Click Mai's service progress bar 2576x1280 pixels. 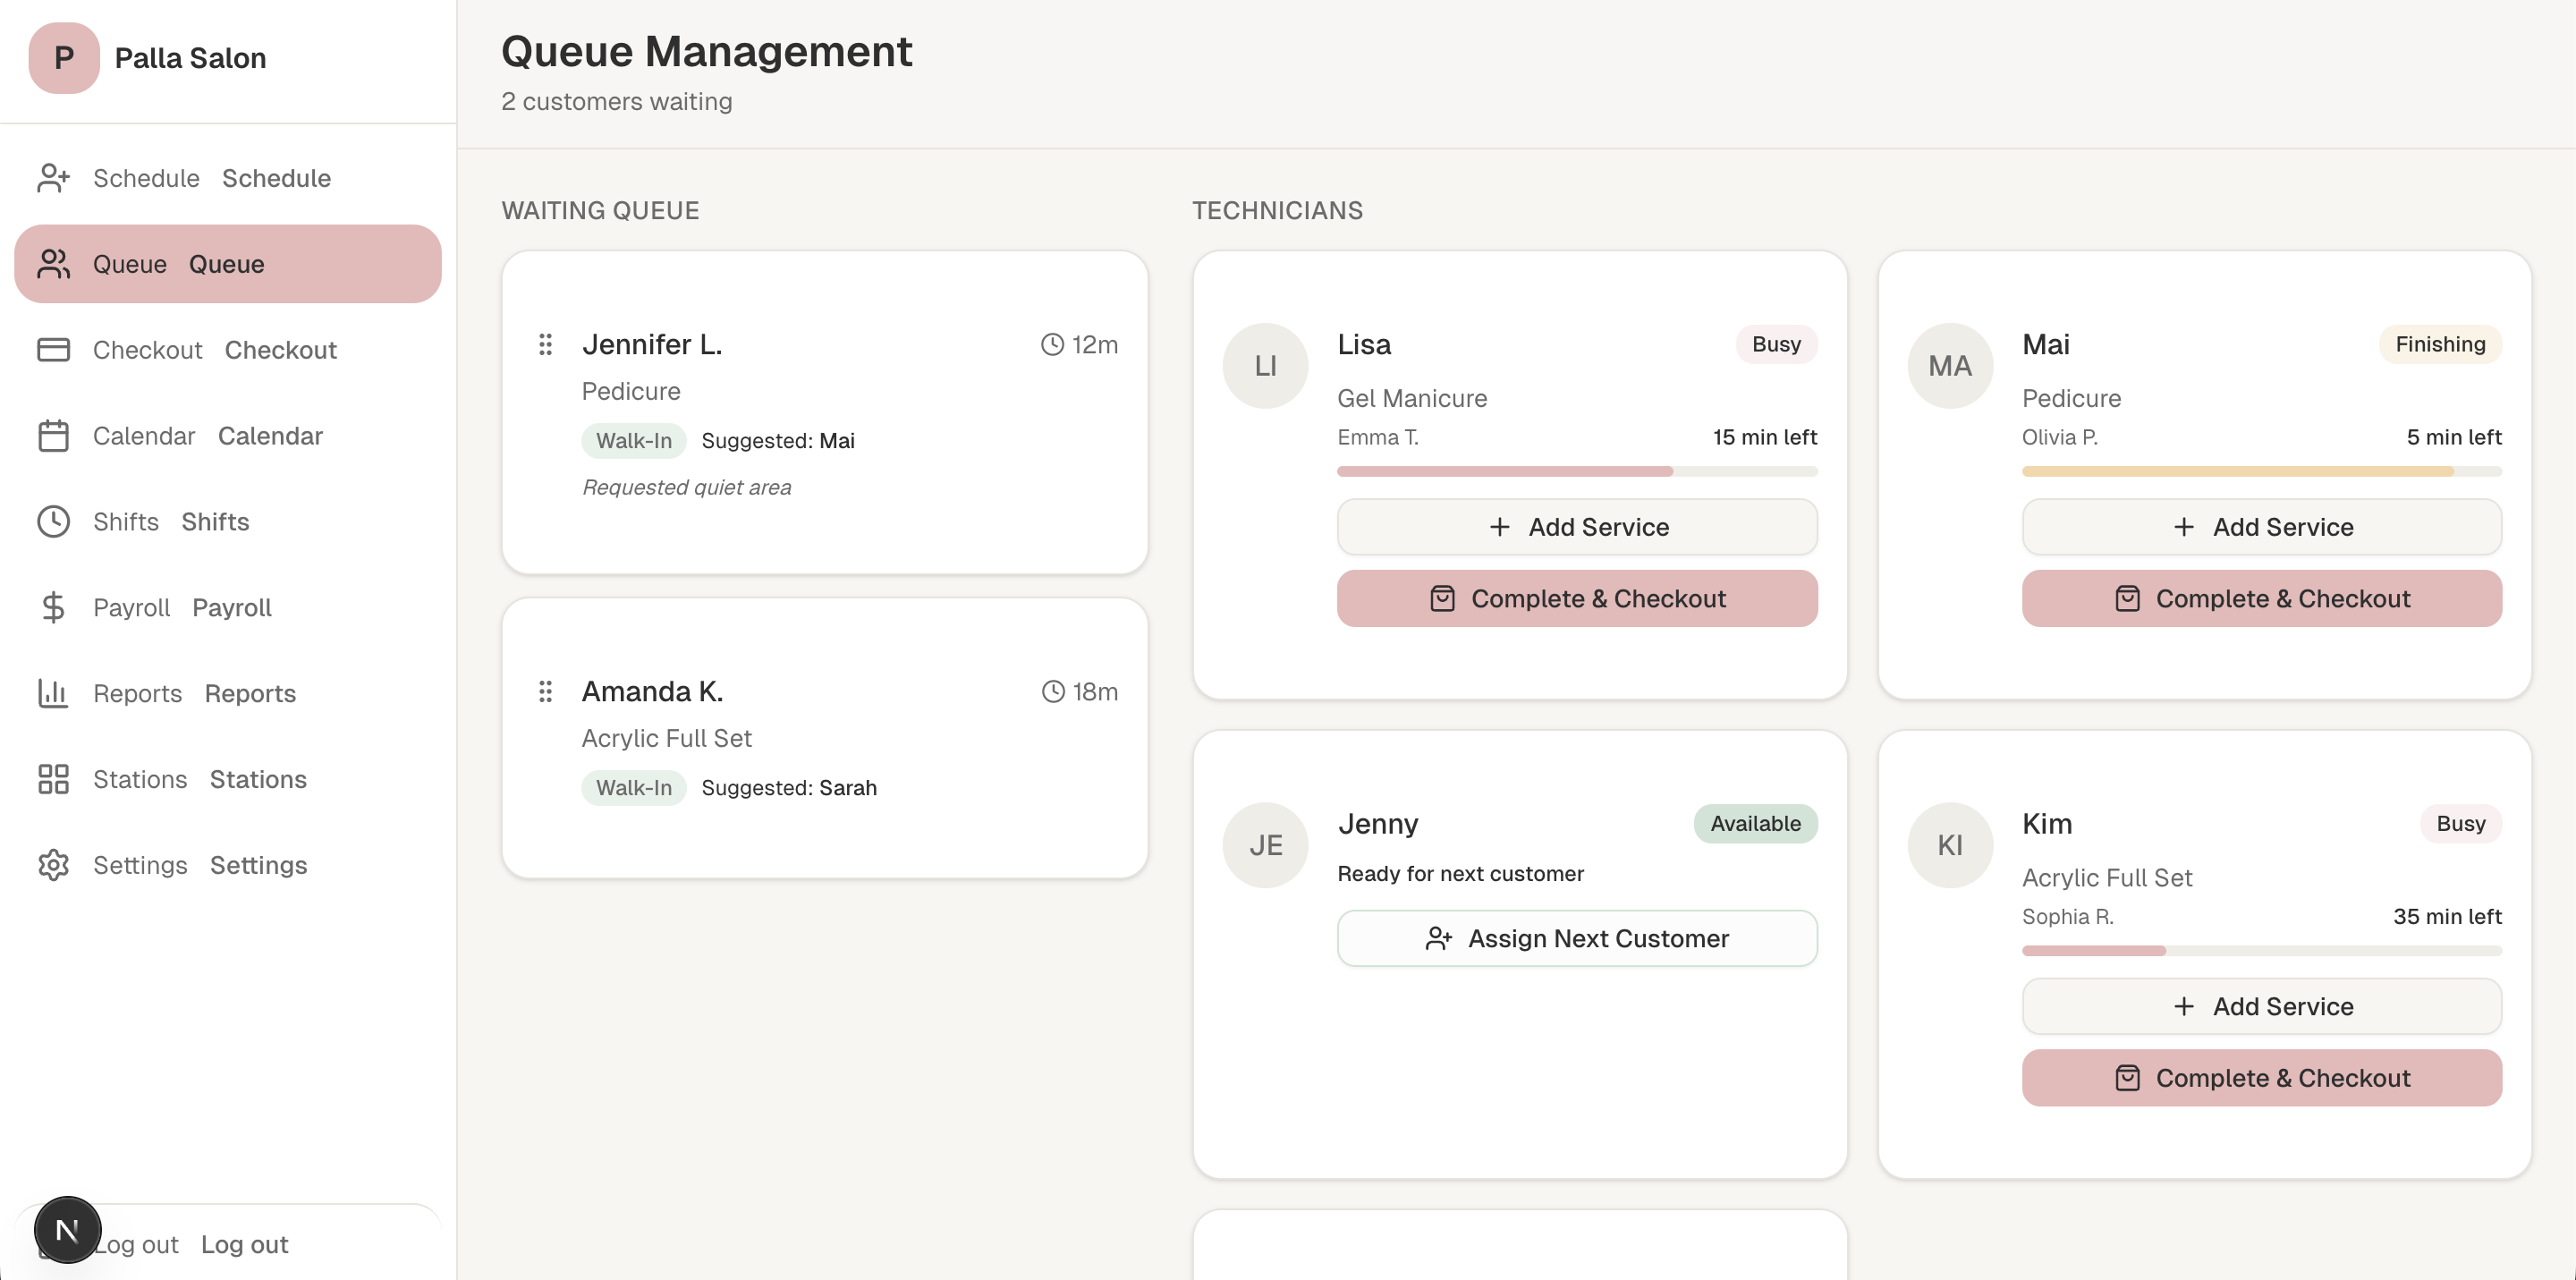click(2262, 471)
